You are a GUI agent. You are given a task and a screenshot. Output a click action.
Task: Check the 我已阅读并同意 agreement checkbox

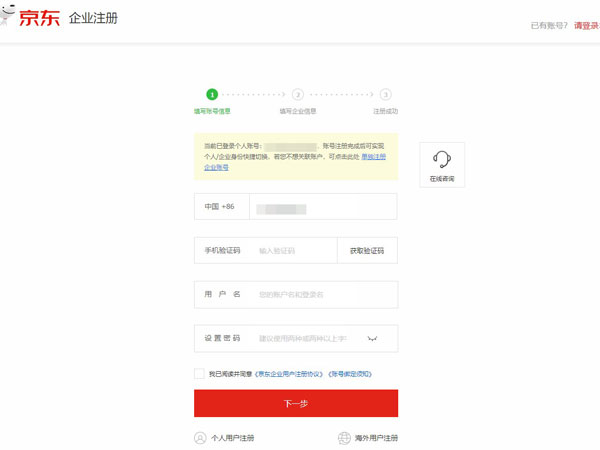pos(200,373)
